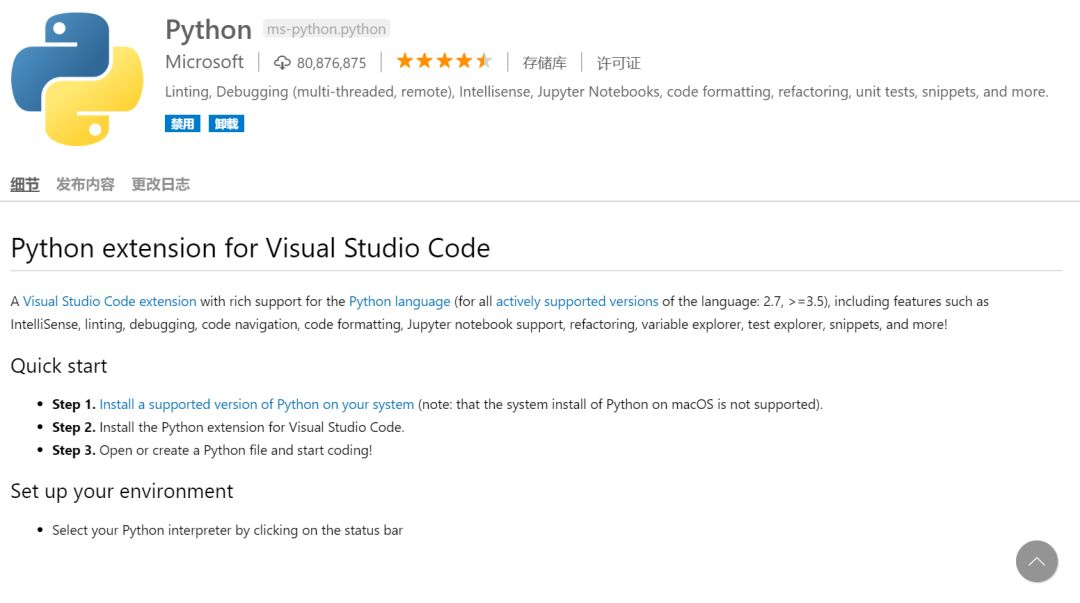1080x603 pixels.
Task: Open the actively supported versions link
Action: tap(577, 301)
